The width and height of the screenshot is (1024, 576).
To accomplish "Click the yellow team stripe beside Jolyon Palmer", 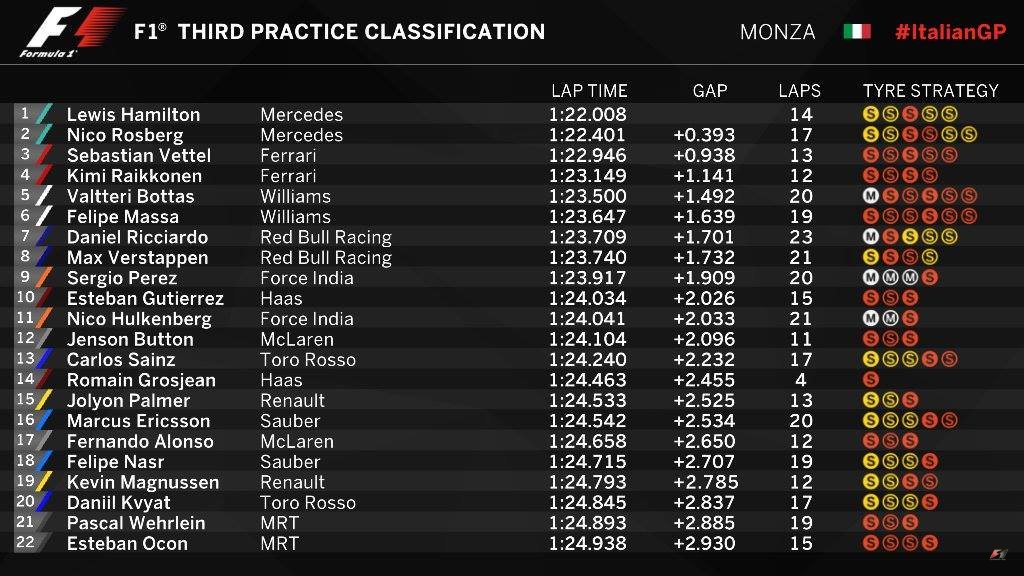I will coord(43,400).
